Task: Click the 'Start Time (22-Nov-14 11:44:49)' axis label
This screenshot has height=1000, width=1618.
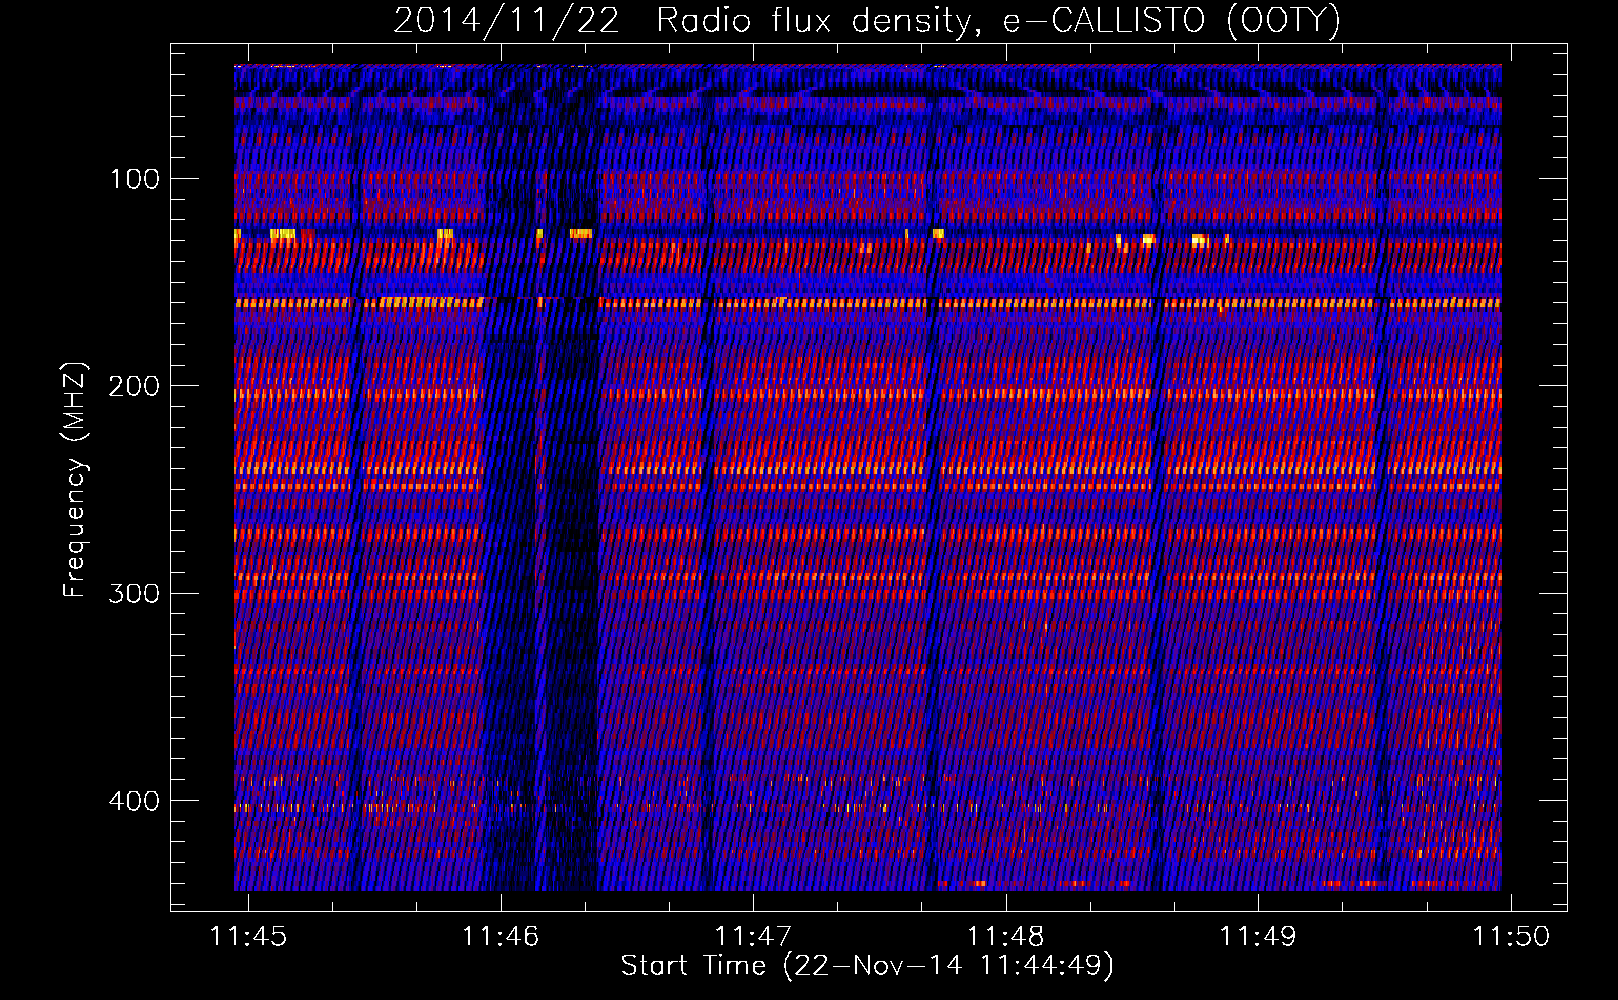Action: 867,966
